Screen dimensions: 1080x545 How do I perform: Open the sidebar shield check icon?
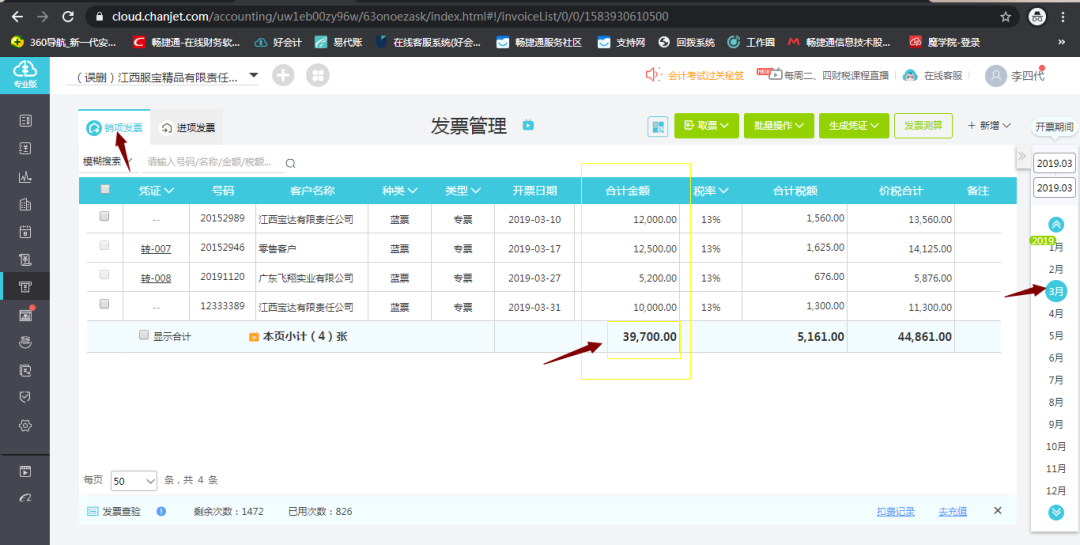25,398
